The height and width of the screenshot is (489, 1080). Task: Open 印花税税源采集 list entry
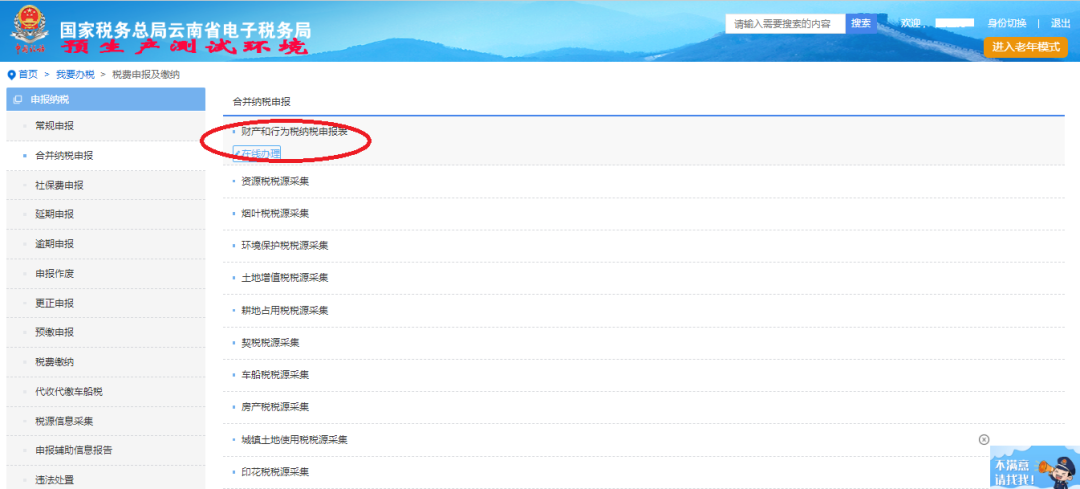pos(275,472)
